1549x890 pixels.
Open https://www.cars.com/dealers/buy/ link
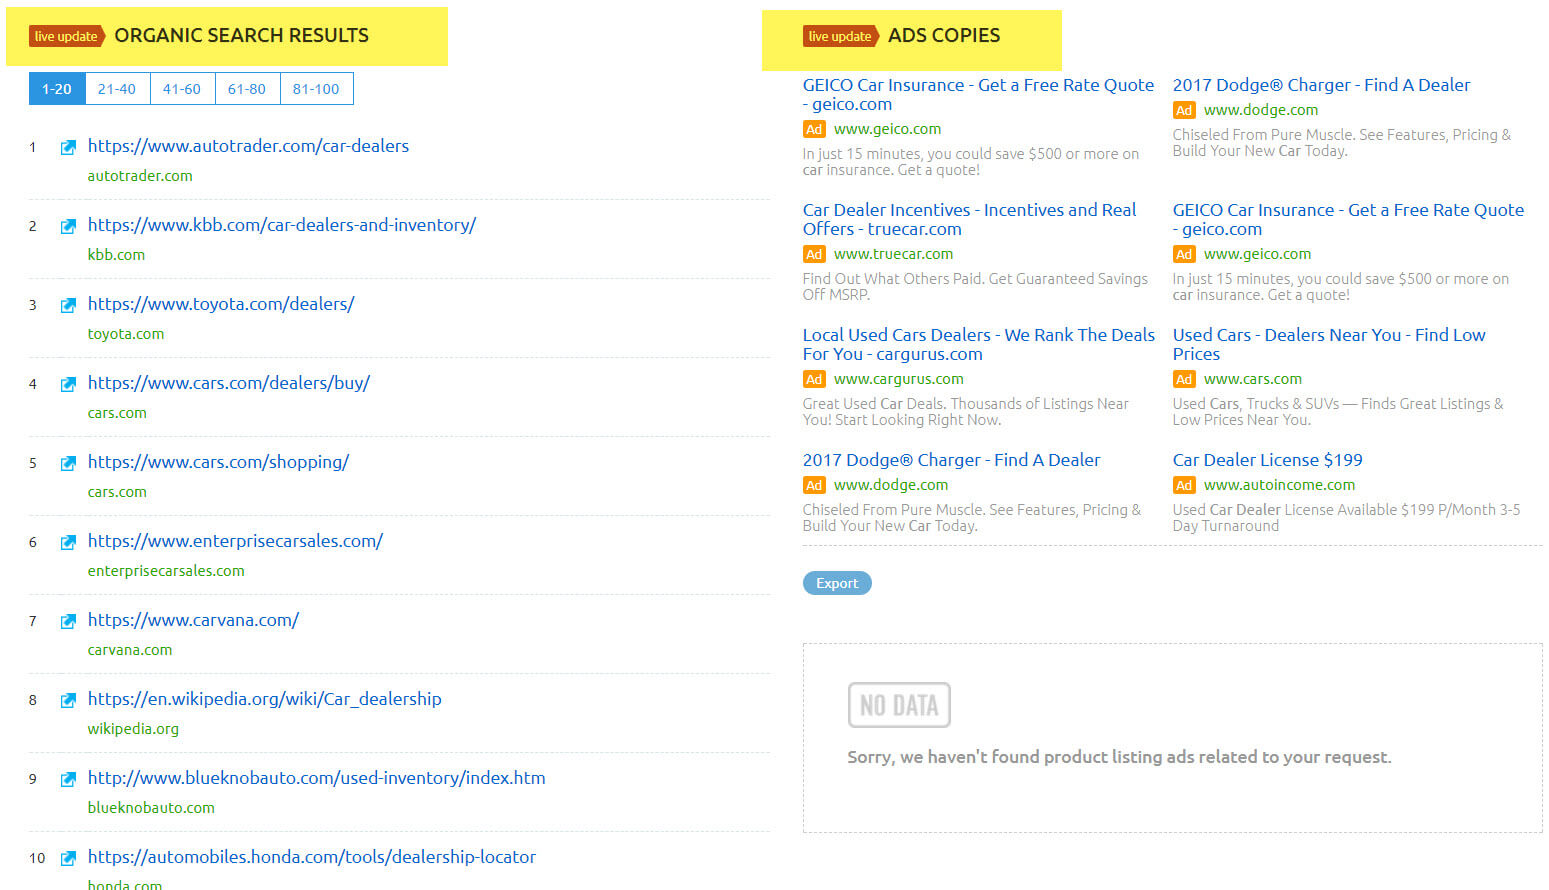[229, 383]
